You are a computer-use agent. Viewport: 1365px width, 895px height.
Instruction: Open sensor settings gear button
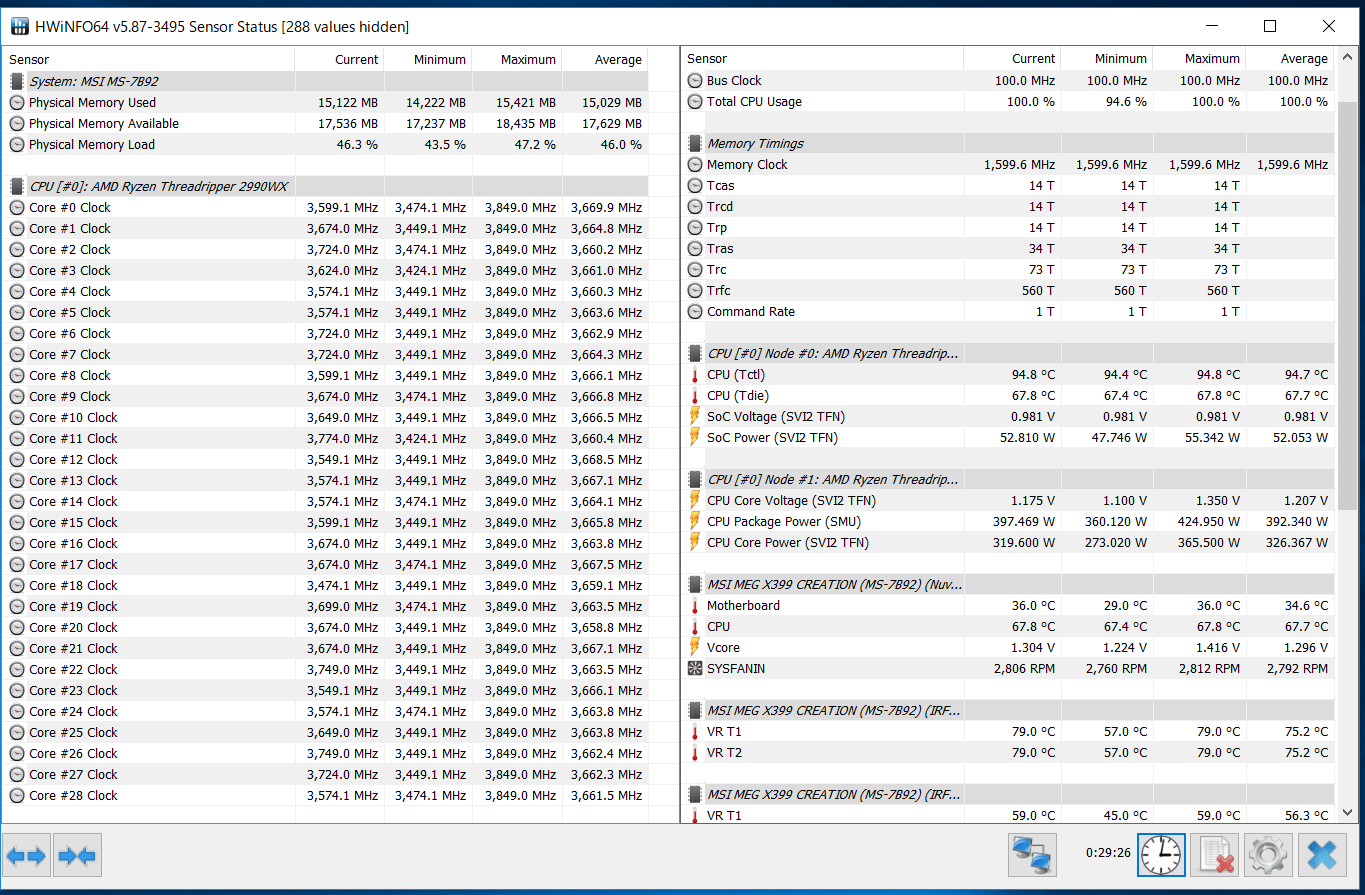[x=1267, y=856]
